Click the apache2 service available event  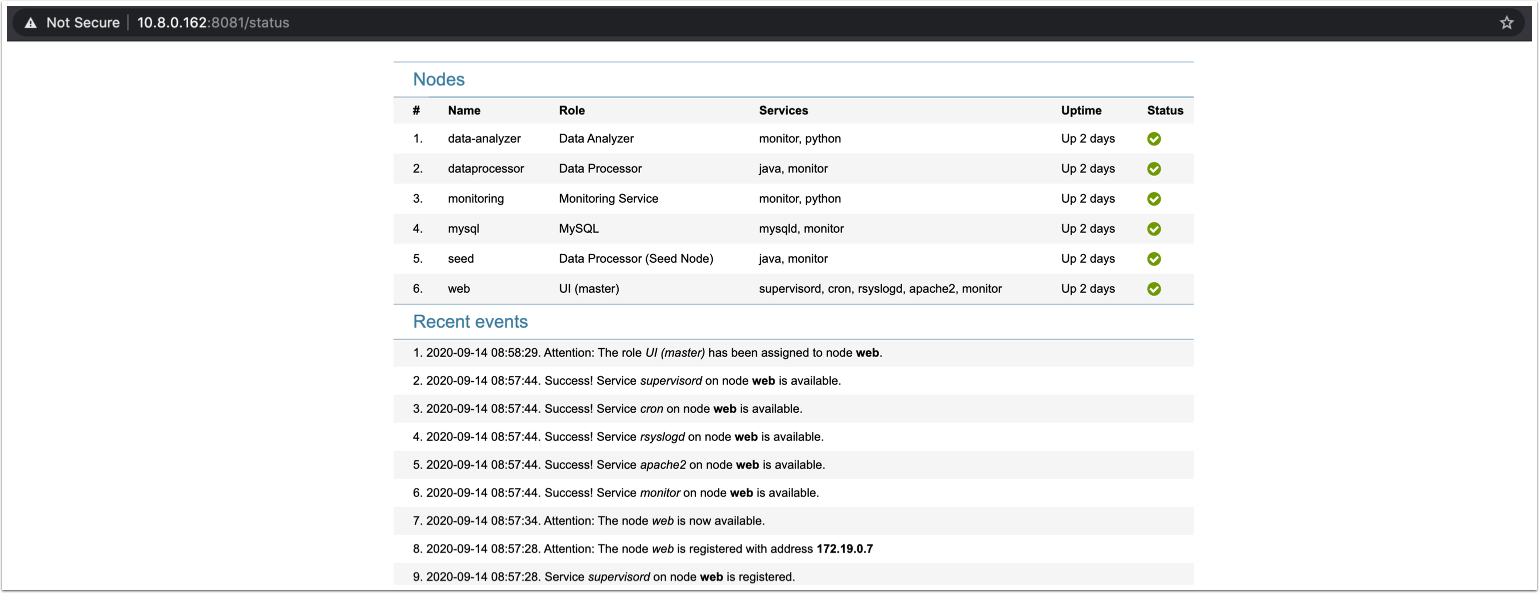point(625,465)
